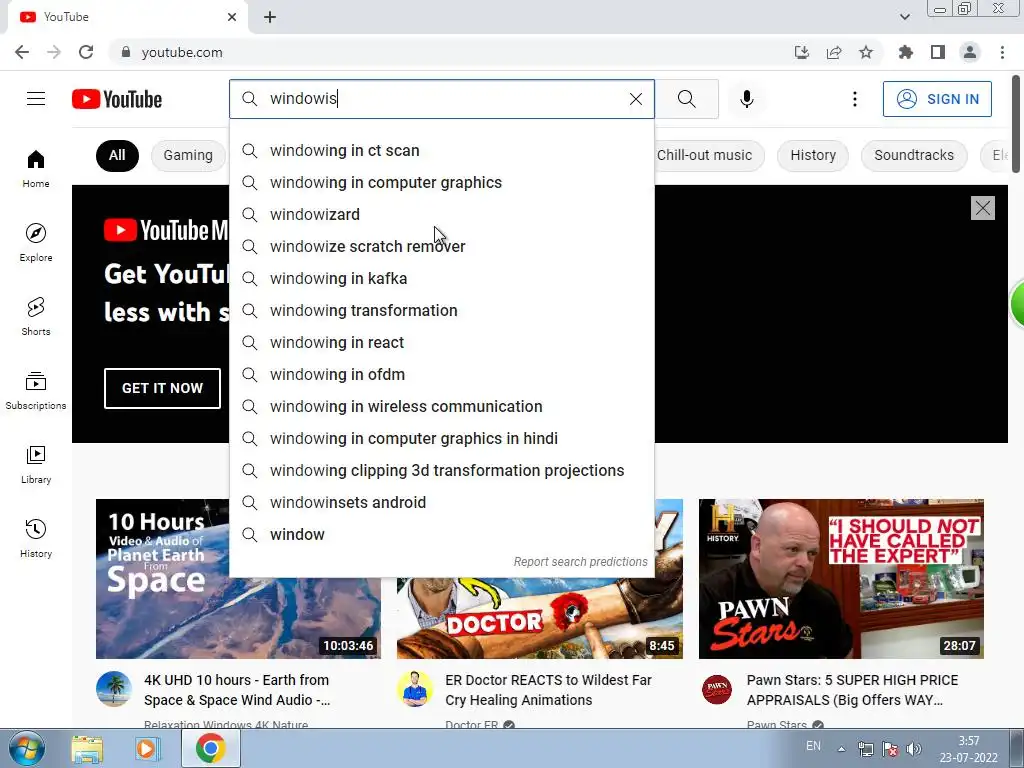The height and width of the screenshot is (768, 1024).
Task: Click the magnifier search button
Action: pos(686,99)
